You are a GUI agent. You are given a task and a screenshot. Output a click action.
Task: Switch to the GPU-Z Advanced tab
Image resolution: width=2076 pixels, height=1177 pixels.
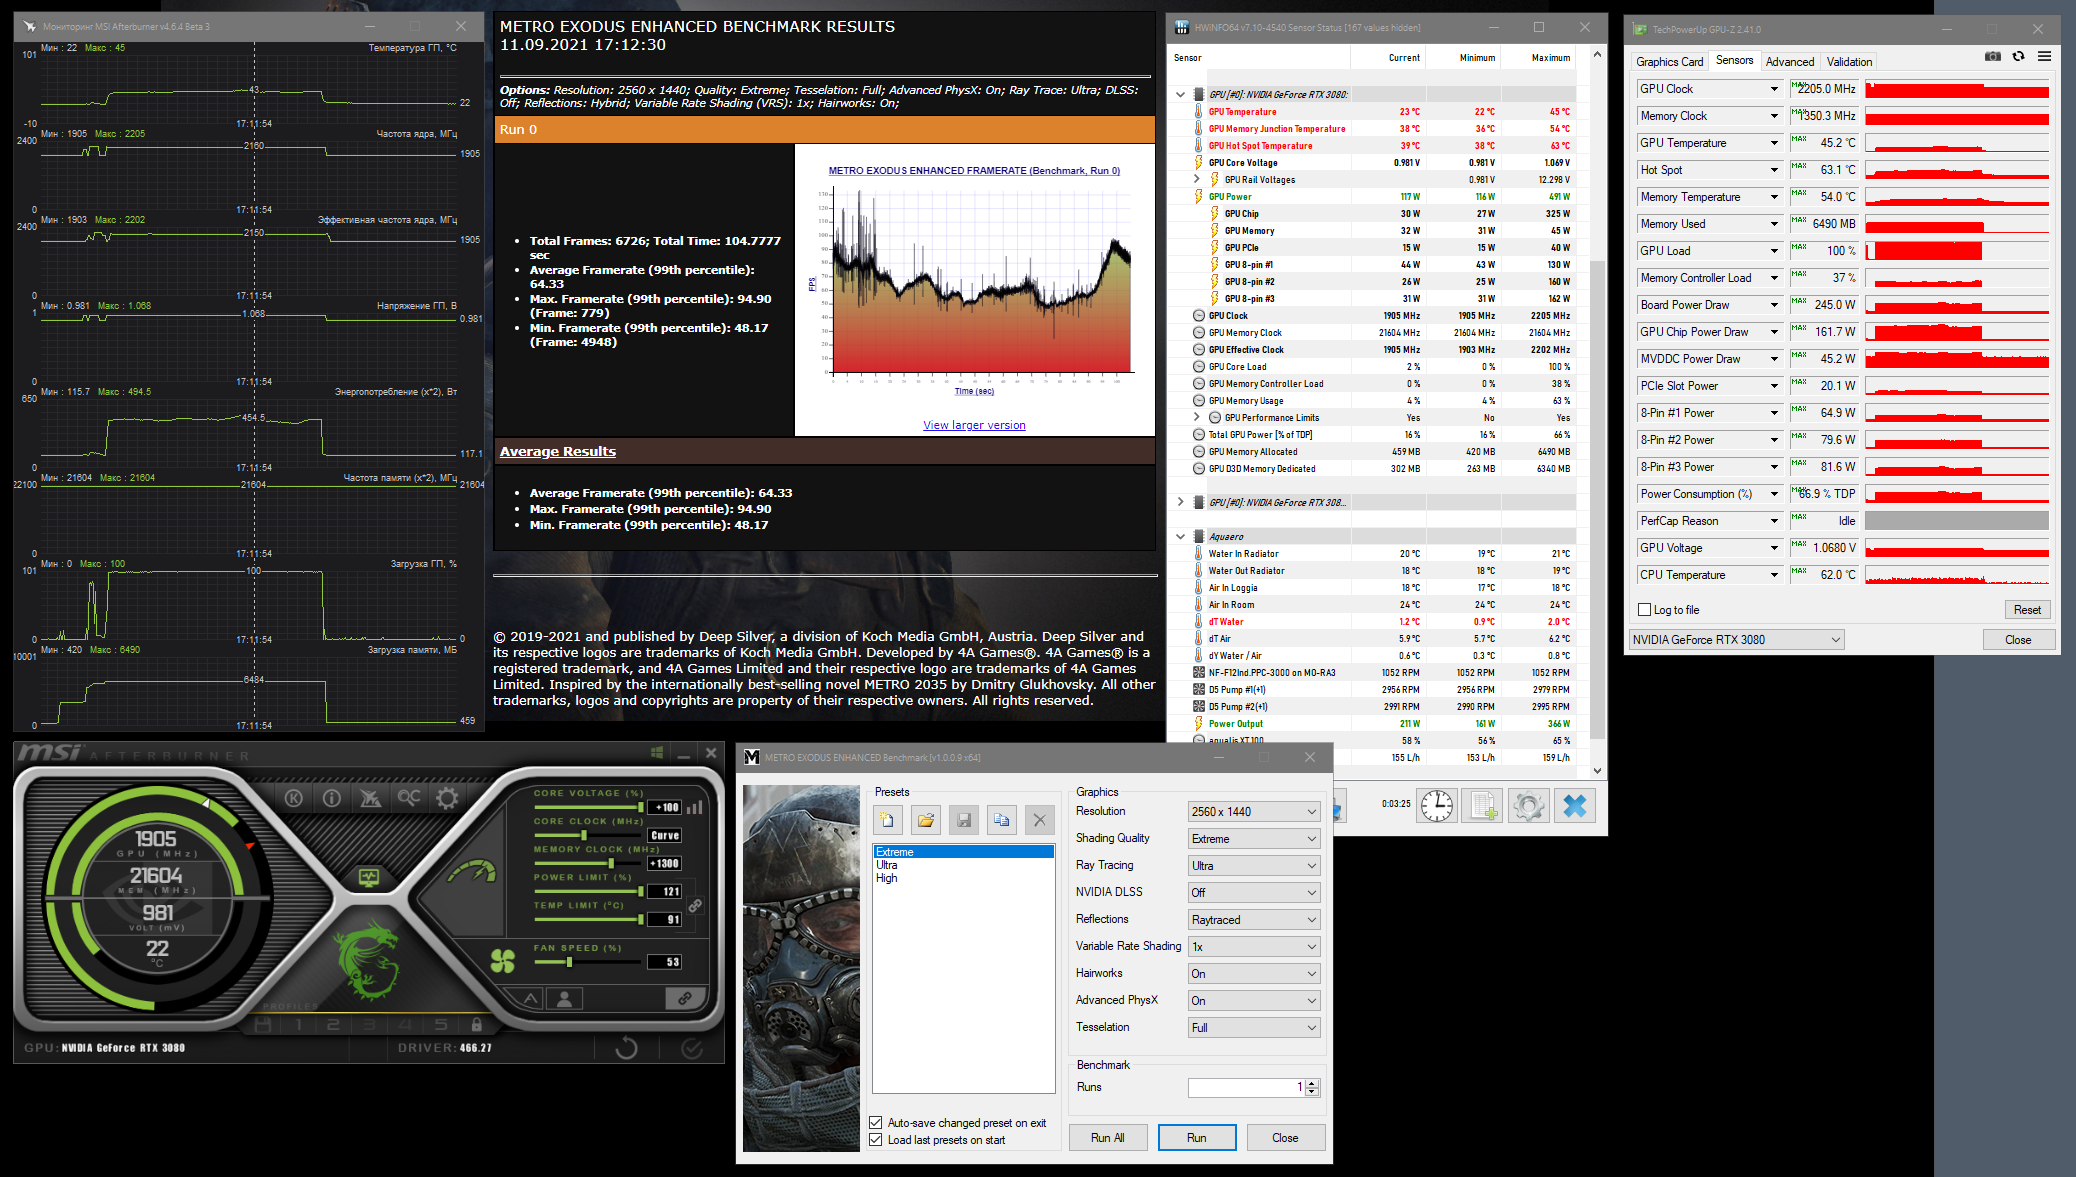1789,62
